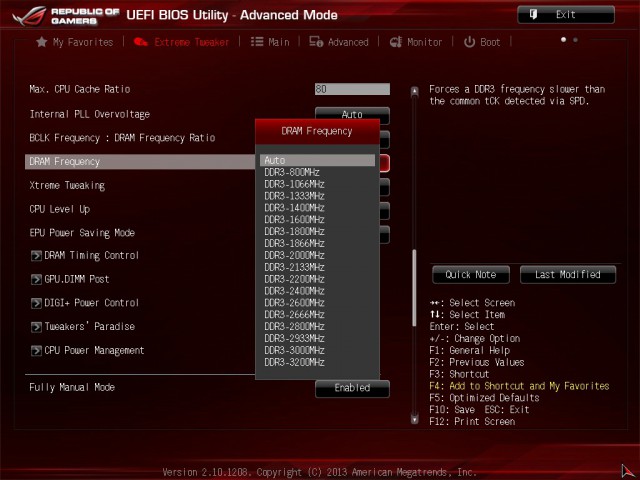Image resolution: width=640 pixels, height=480 pixels.
Task: Click scrollbar down arrow
Action: [x=415, y=419]
